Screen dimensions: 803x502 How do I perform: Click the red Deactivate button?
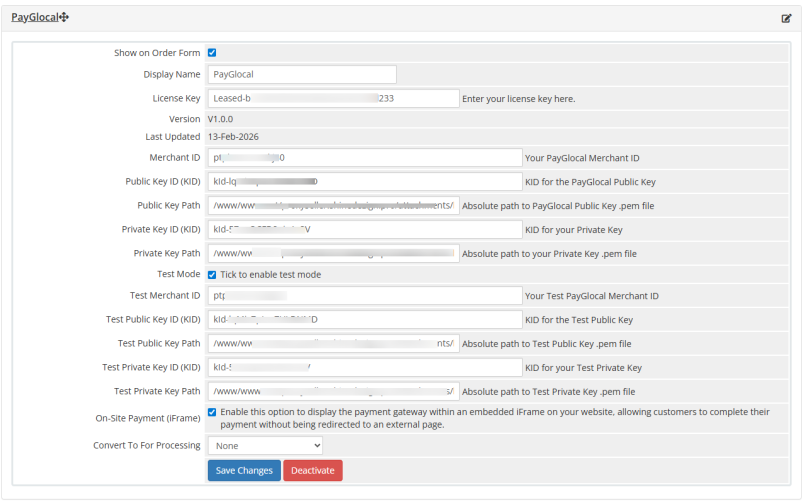point(313,471)
